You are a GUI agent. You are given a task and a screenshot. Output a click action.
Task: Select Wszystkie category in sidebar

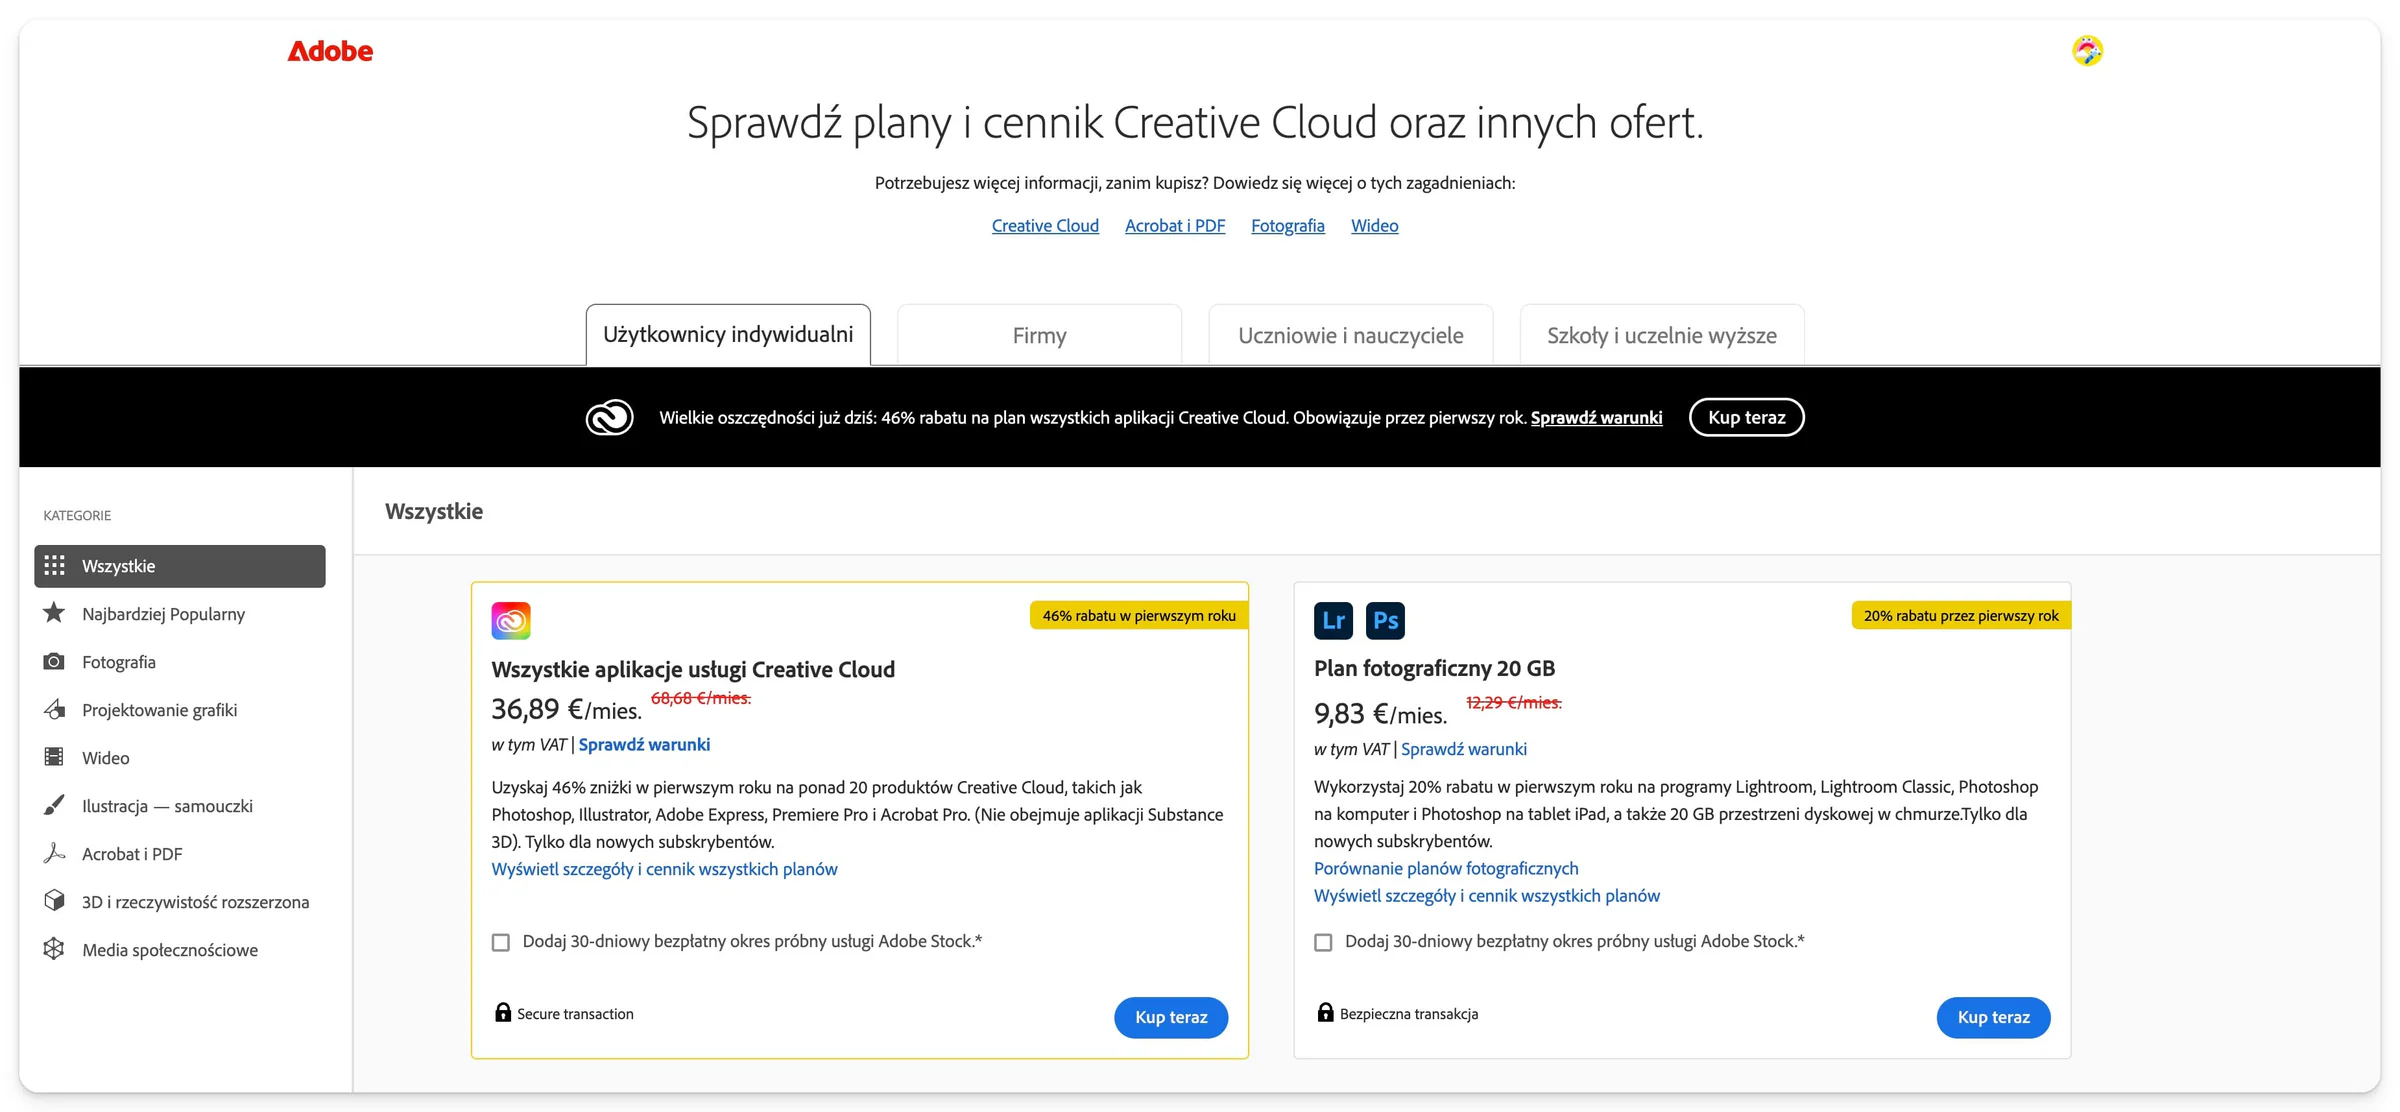pos(180,566)
